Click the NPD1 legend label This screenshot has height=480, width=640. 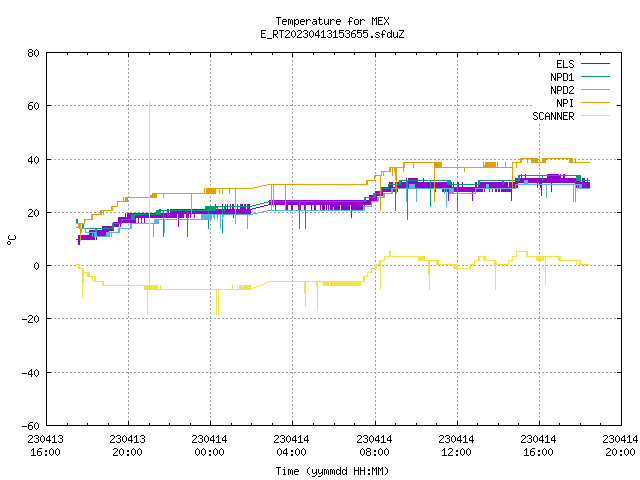coord(562,77)
